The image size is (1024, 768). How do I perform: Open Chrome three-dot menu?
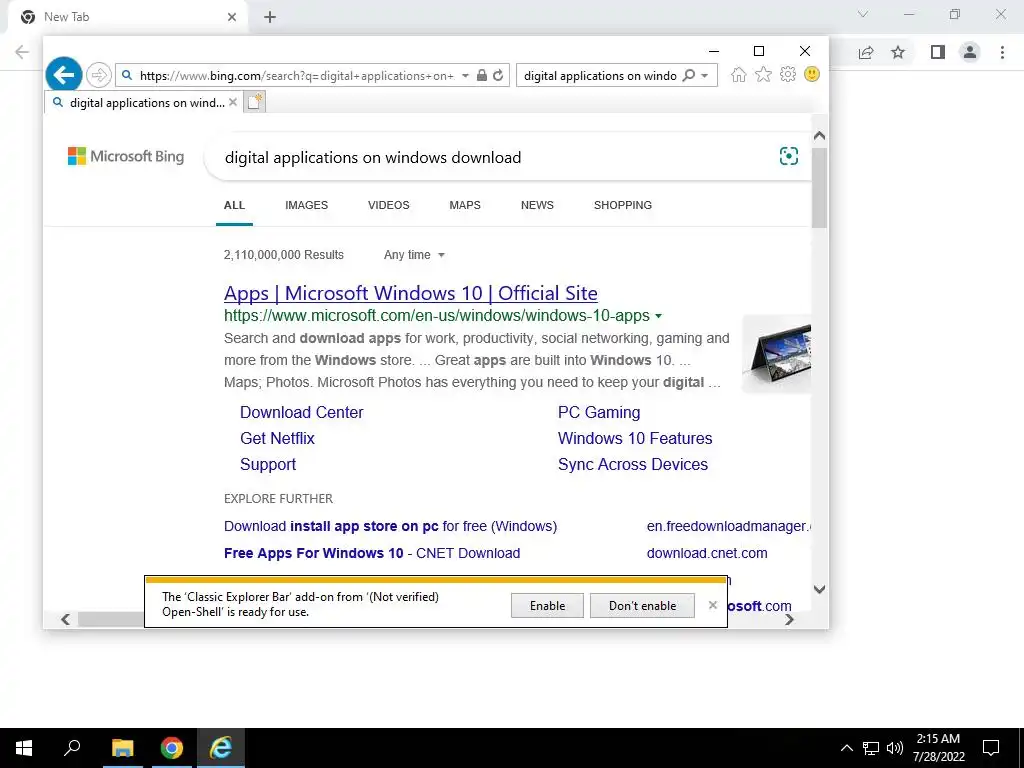click(1002, 52)
